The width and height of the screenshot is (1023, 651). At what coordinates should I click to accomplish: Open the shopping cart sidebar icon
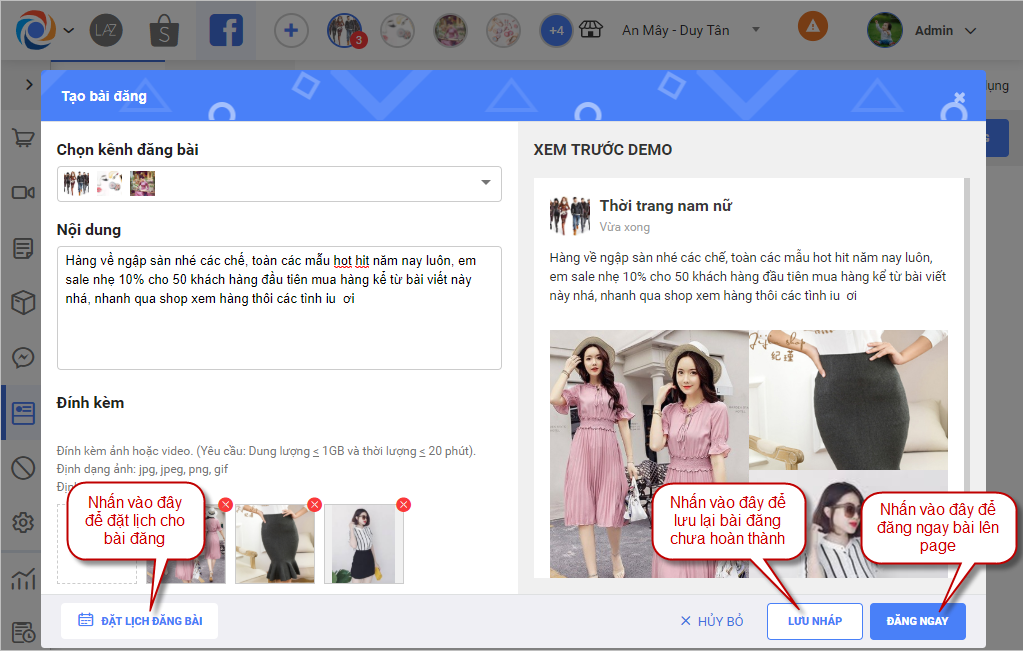tap(22, 138)
